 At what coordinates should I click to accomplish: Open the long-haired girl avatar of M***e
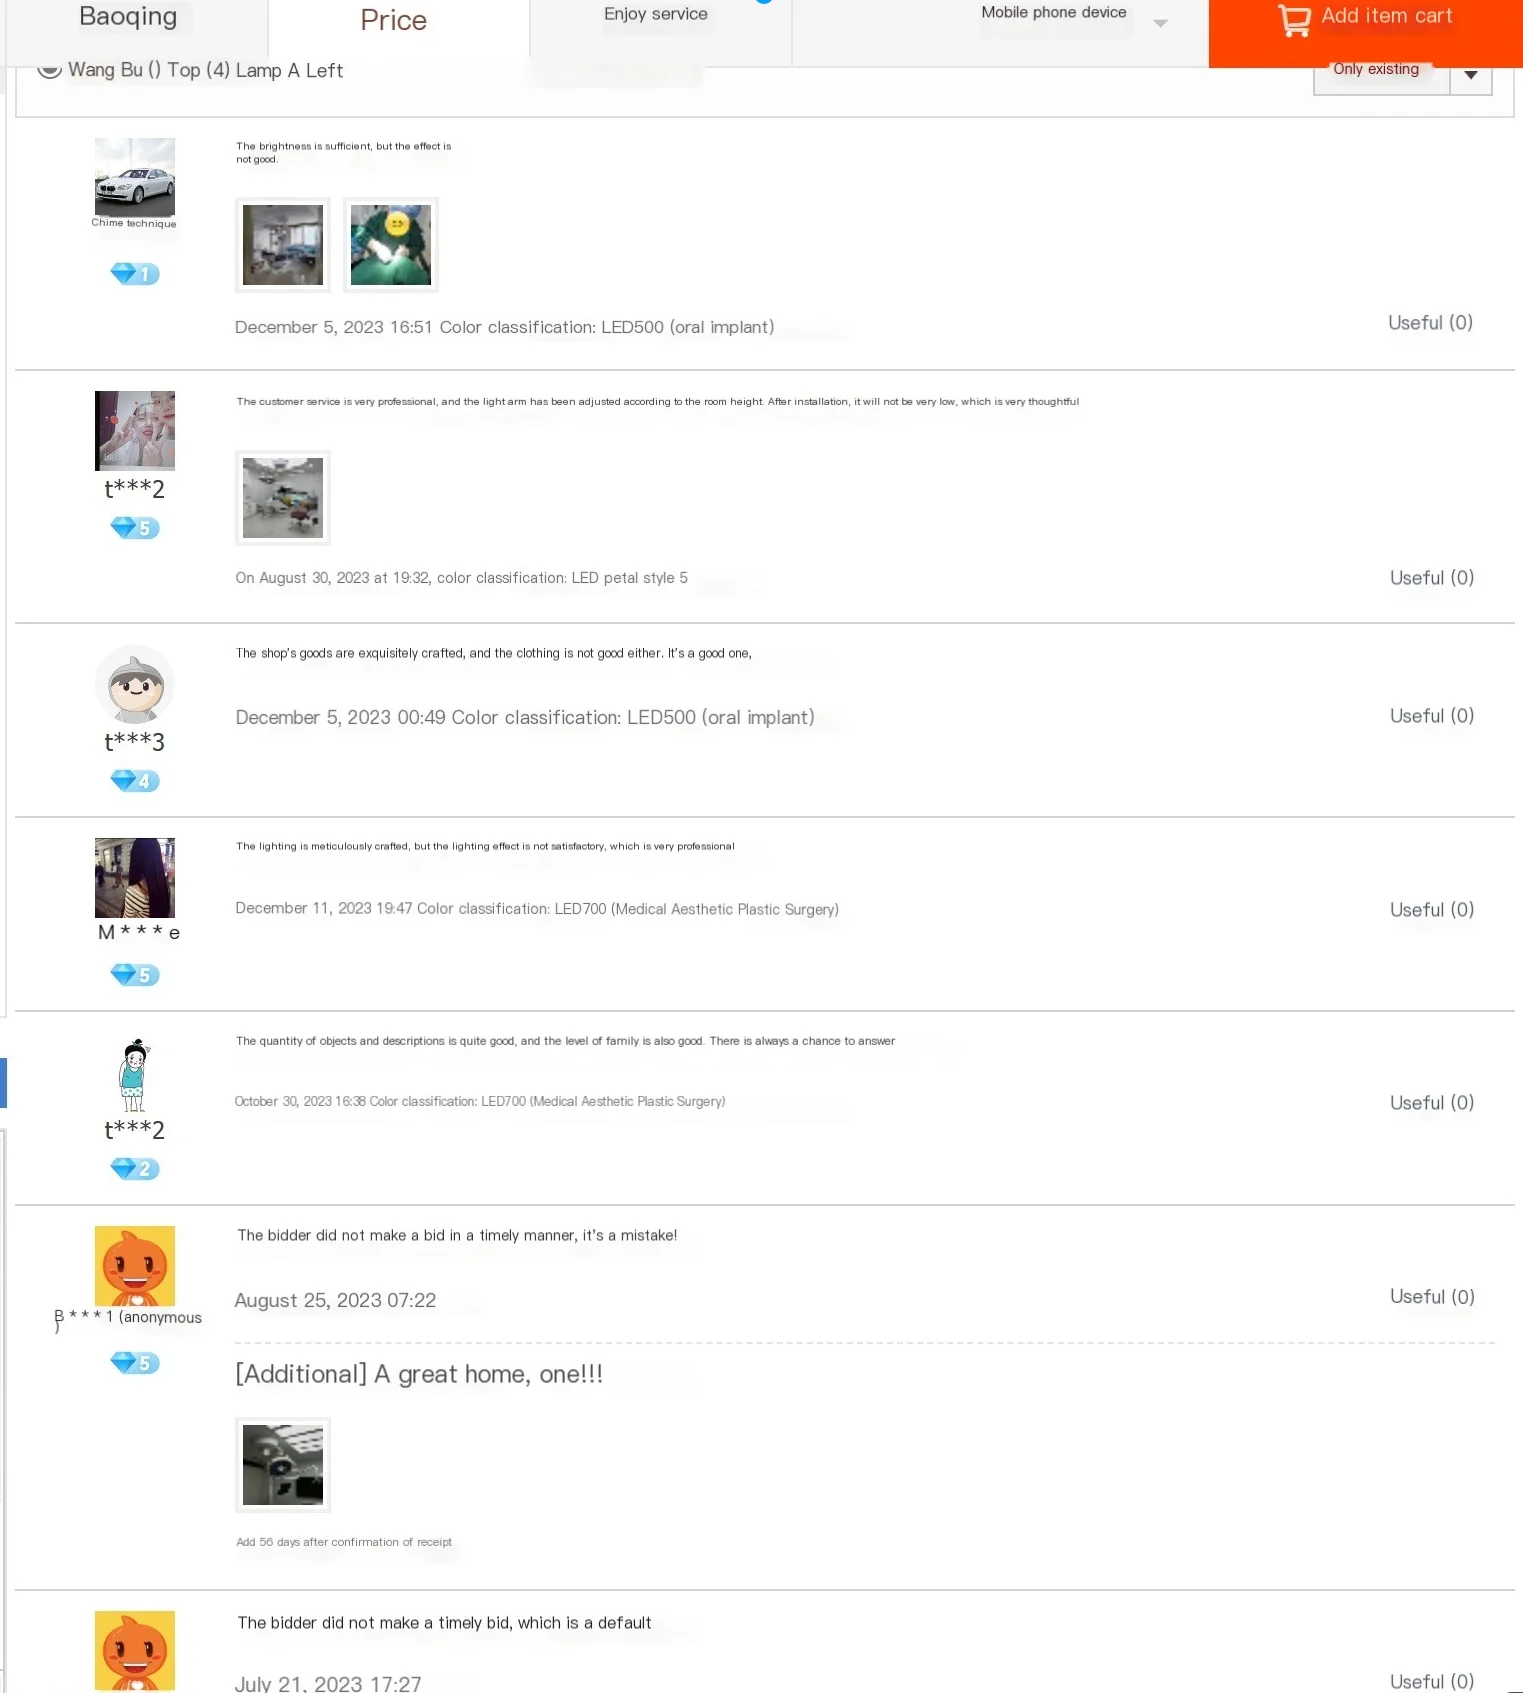coord(135,878)
